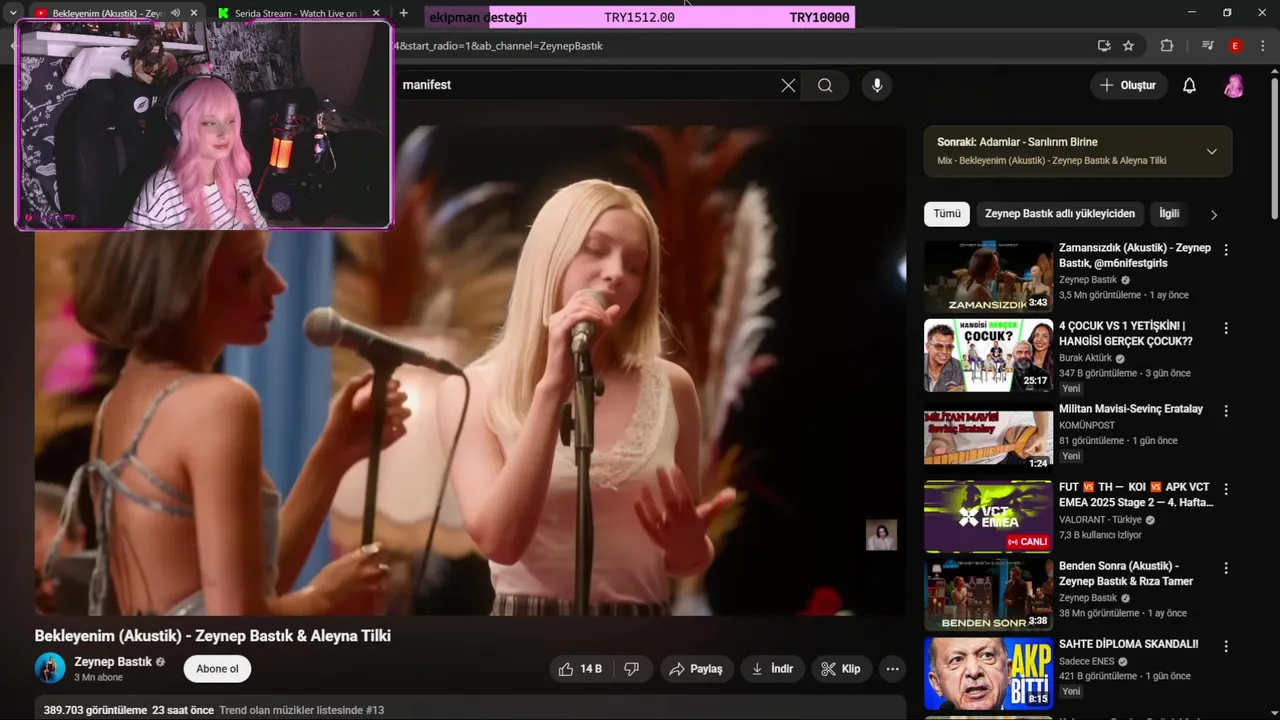Open Zamansızdık (Akustik) video thumbnail
This screenshot has width=1280, height=720.
click(988, 277)
